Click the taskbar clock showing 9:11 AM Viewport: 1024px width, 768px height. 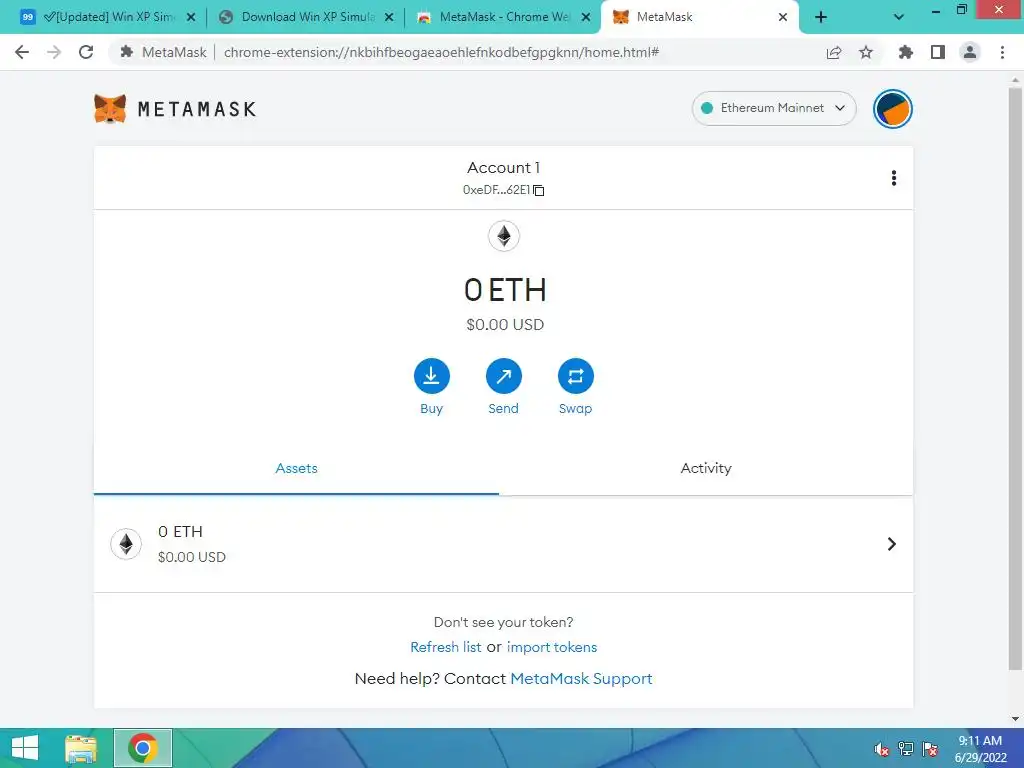(980, 748)
